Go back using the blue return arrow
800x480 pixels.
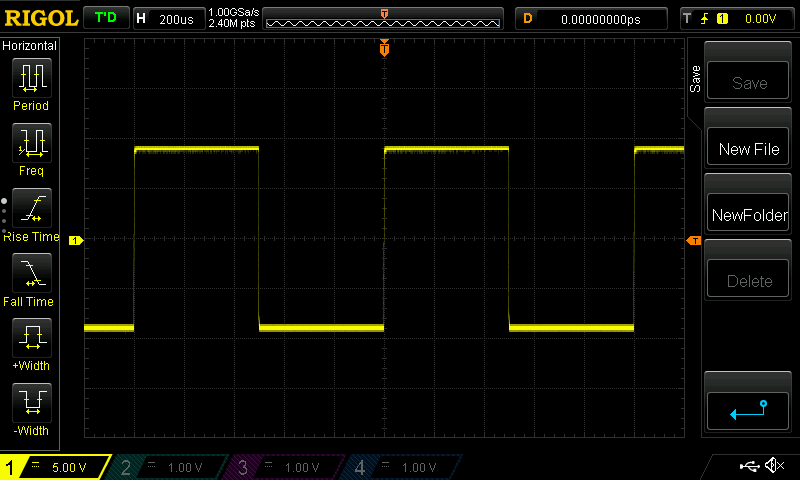(748, 411)
